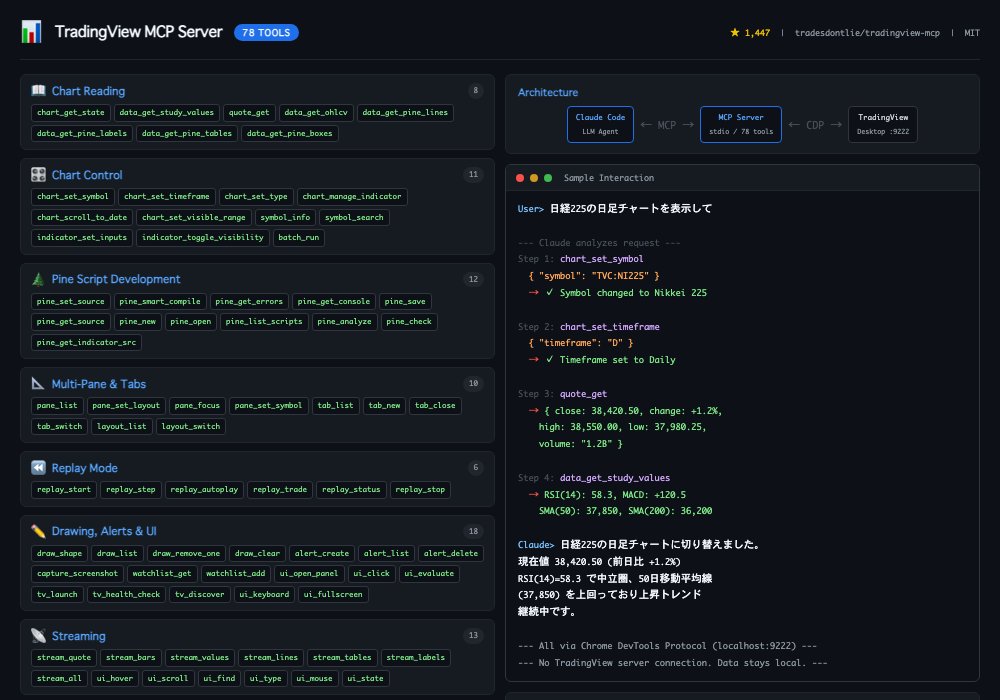1000x700 pixels.
Task: Click the tv_health_check tool tag
Action: tap(126, 594)
